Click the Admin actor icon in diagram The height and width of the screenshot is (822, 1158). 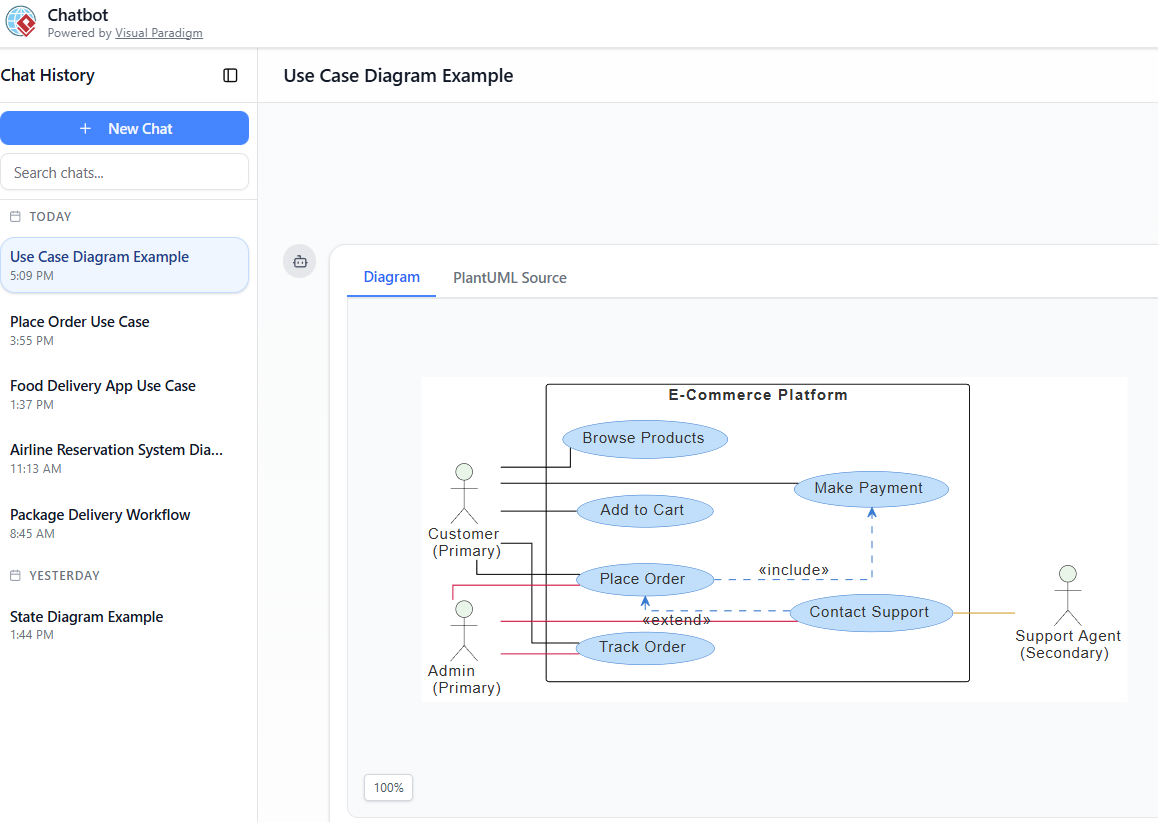click(463, 630)
